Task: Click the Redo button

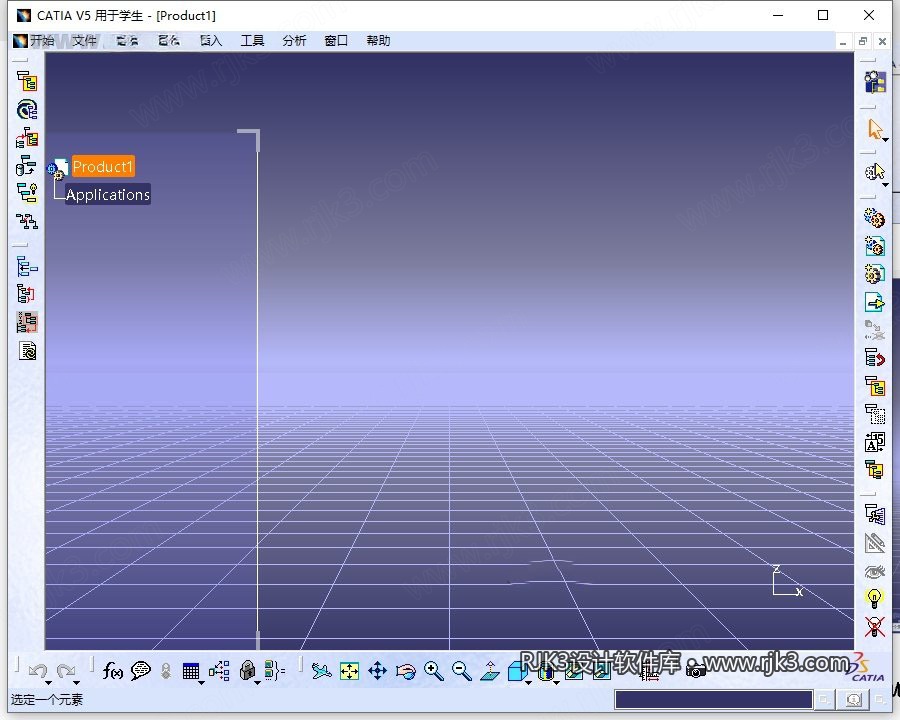Action: [66, 670]
